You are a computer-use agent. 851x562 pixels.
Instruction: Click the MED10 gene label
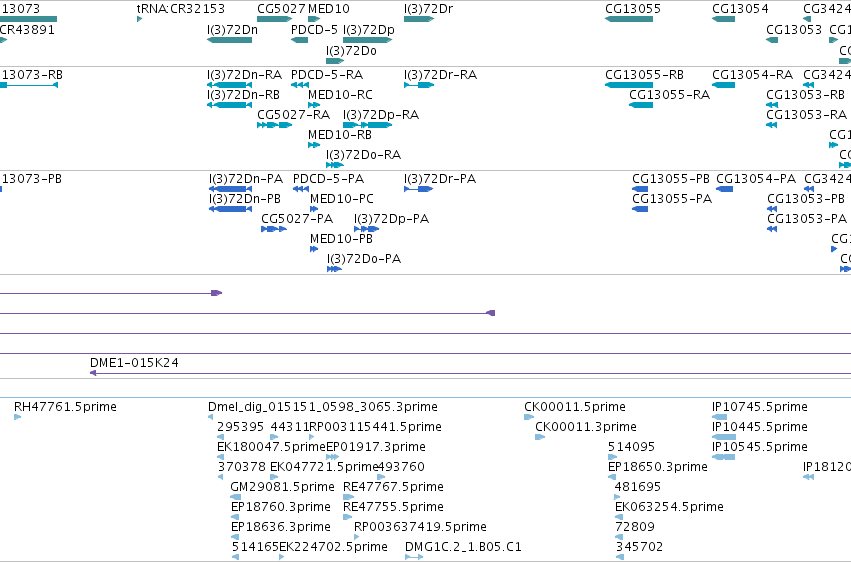click(329, 9)
